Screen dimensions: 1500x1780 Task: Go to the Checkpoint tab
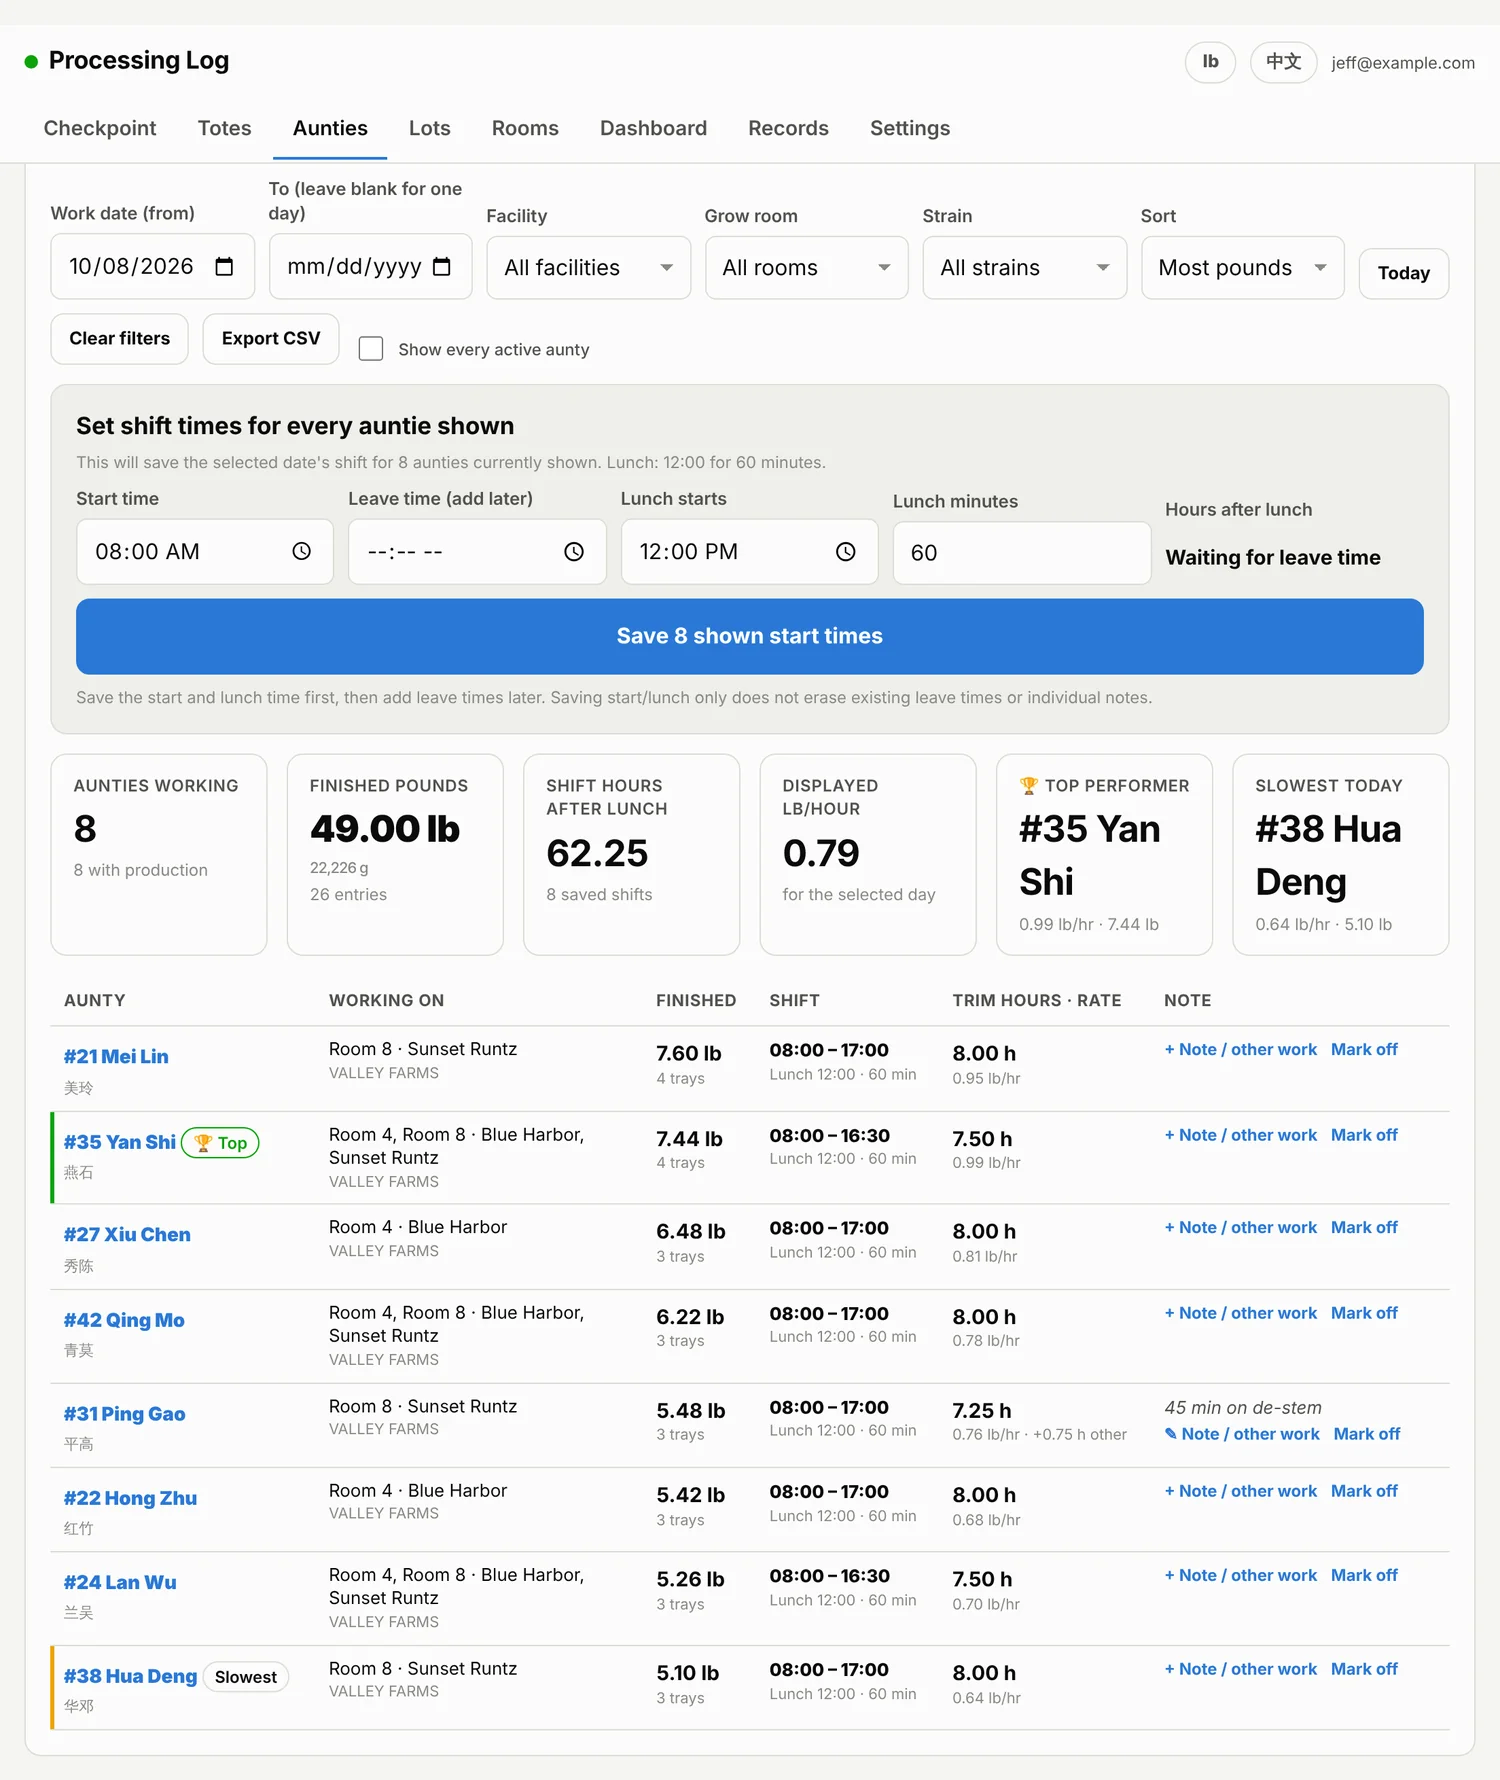click(100, 128)
